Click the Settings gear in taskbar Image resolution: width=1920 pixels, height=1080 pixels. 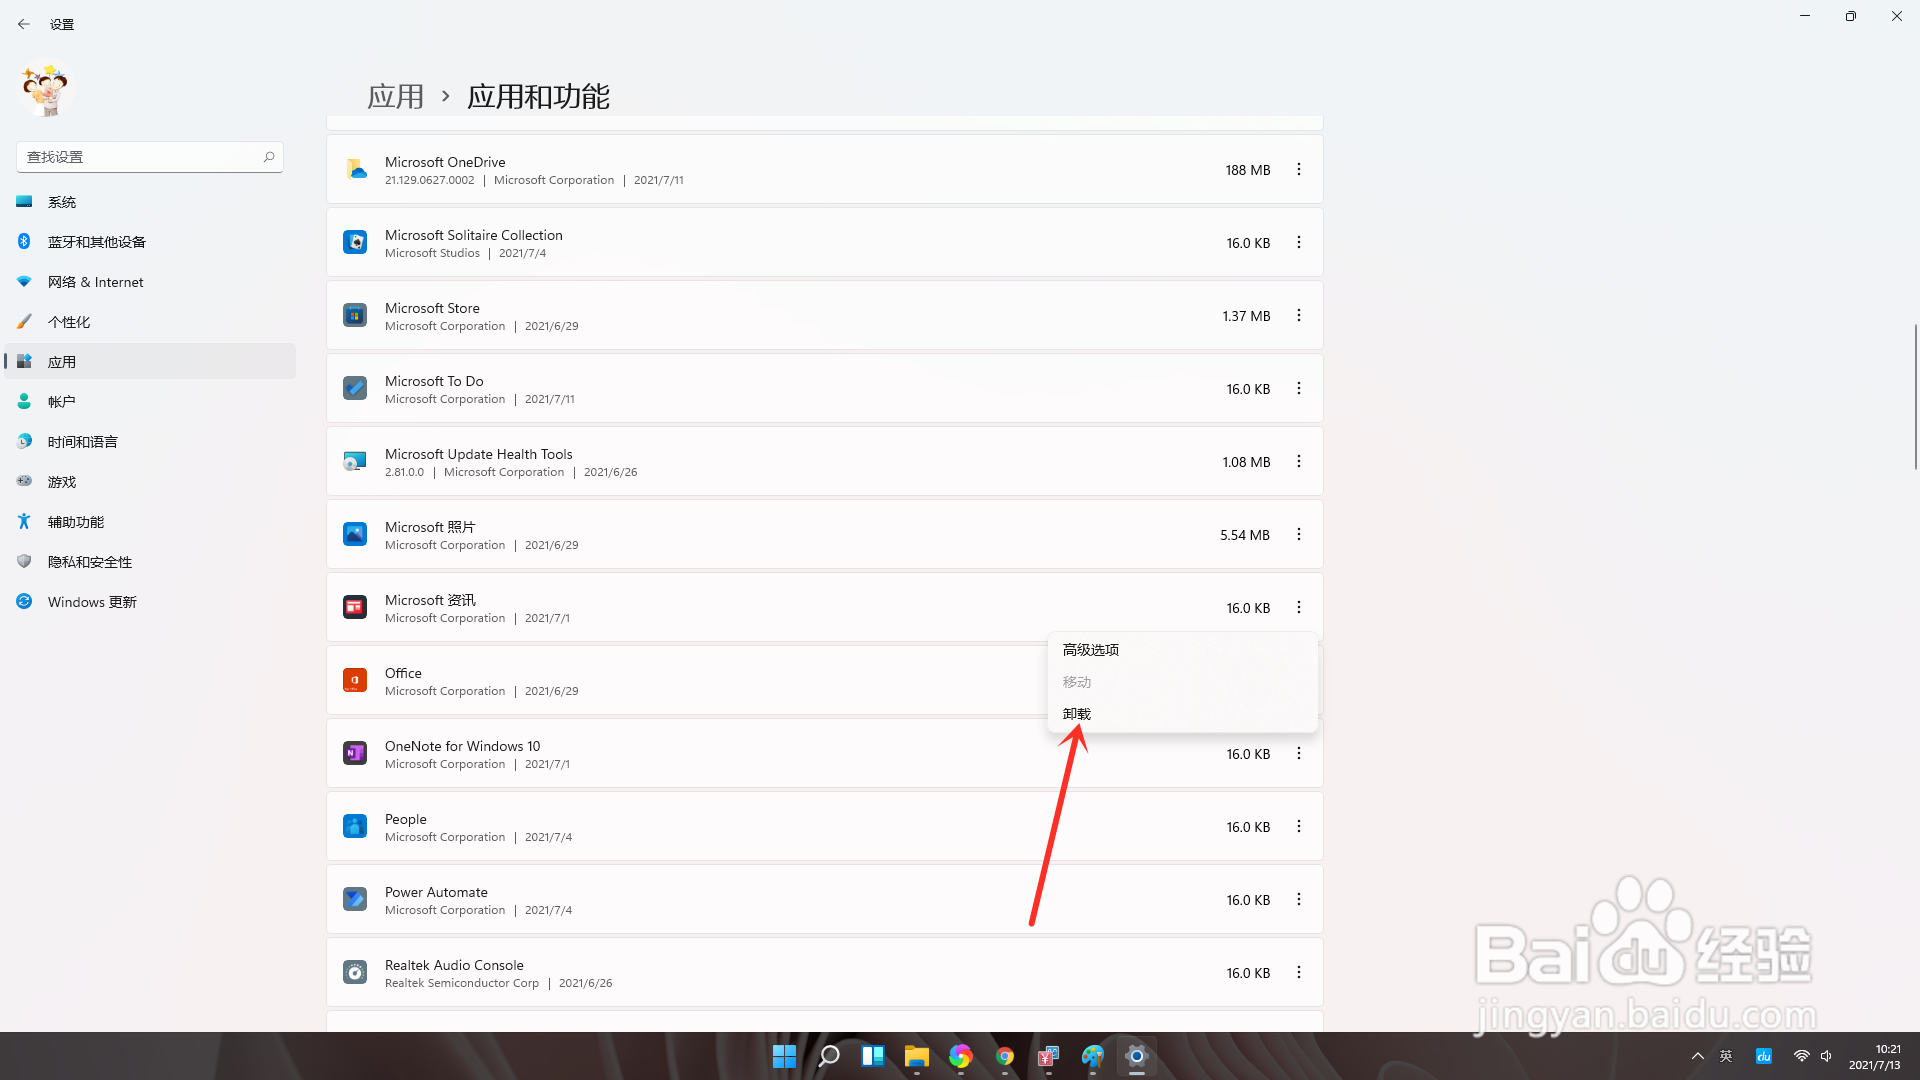pos(1136,1056)
